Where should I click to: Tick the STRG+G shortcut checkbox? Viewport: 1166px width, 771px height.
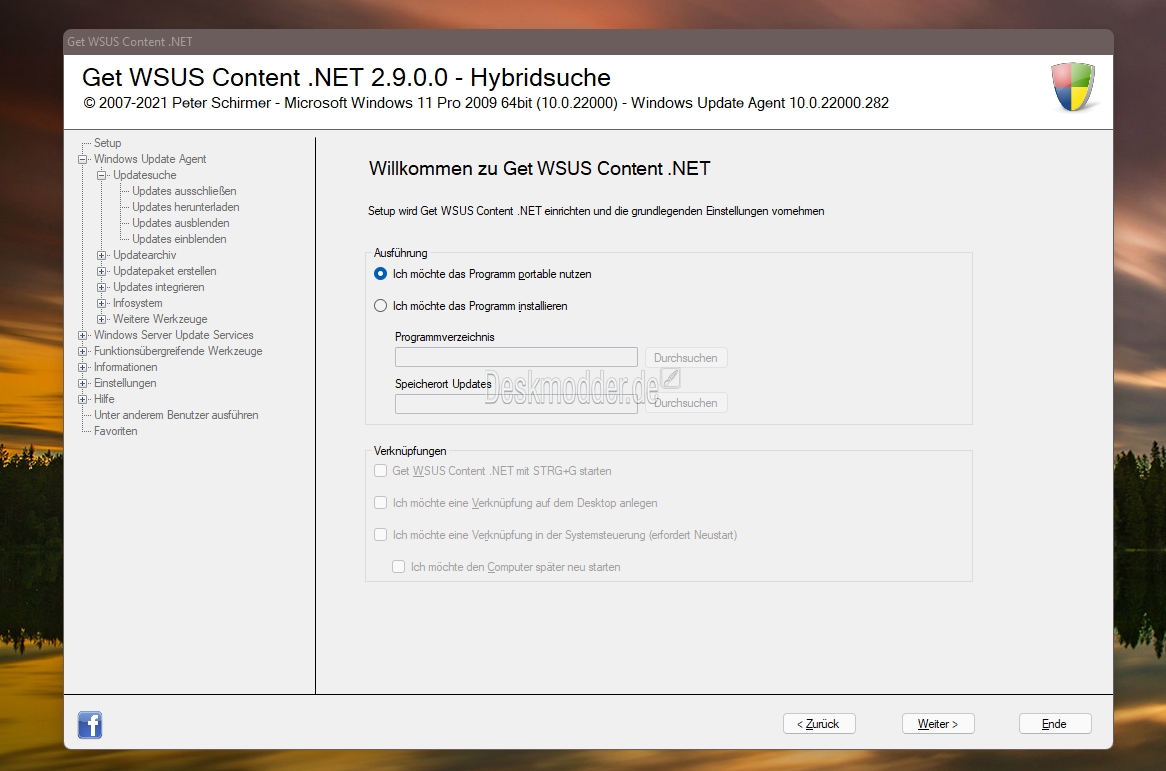pos(381,471)
